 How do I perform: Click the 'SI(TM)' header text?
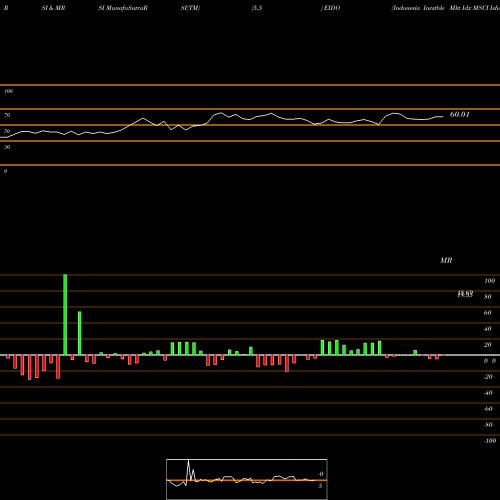pos(190,8)
